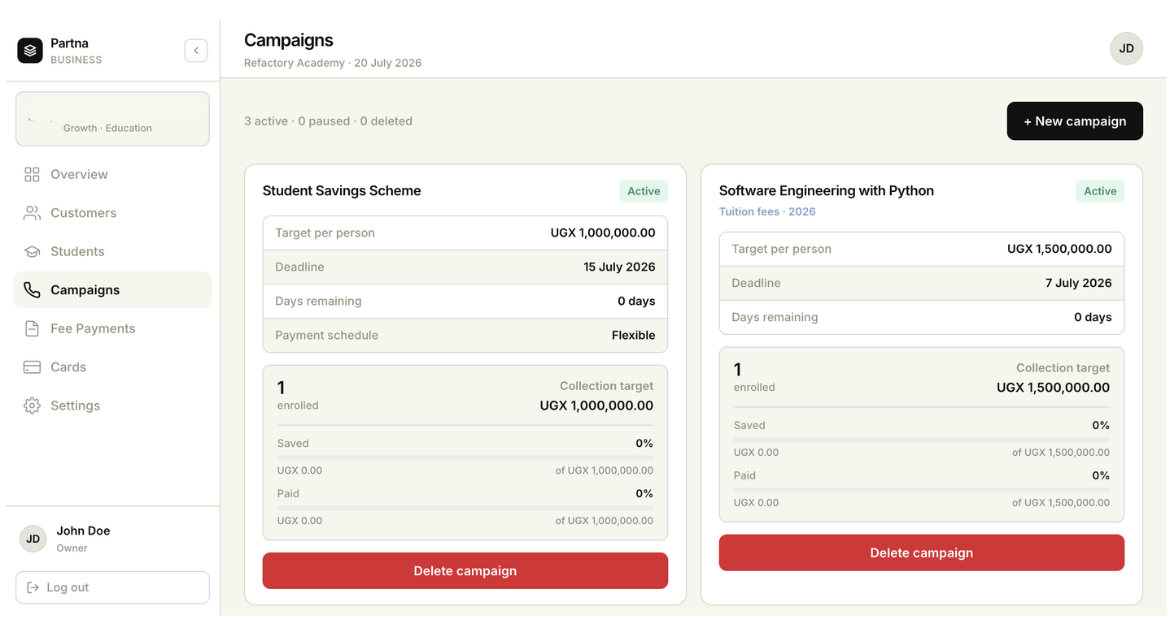The width and height of the screenshot is (1172, 636).
Task: Navigate to Students
Action: (x=112, y=252)
